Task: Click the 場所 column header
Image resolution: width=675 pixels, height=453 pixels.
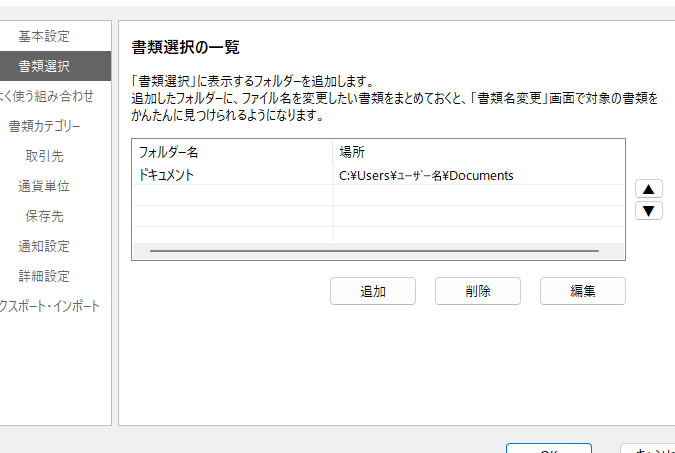Action: point(478,152)
